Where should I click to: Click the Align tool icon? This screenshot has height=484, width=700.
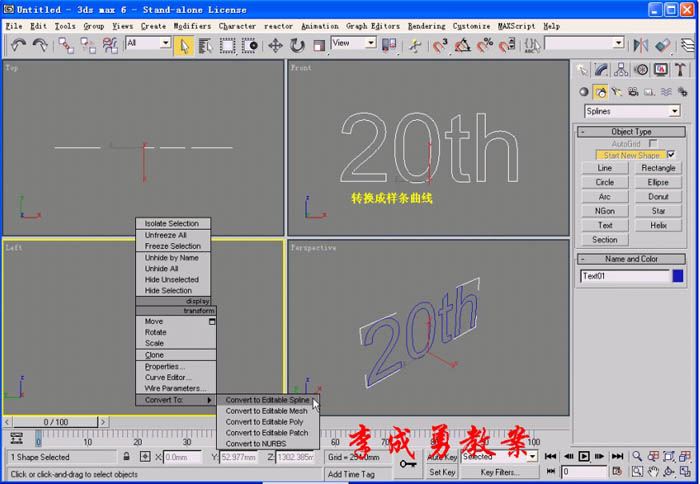(663, 46)
